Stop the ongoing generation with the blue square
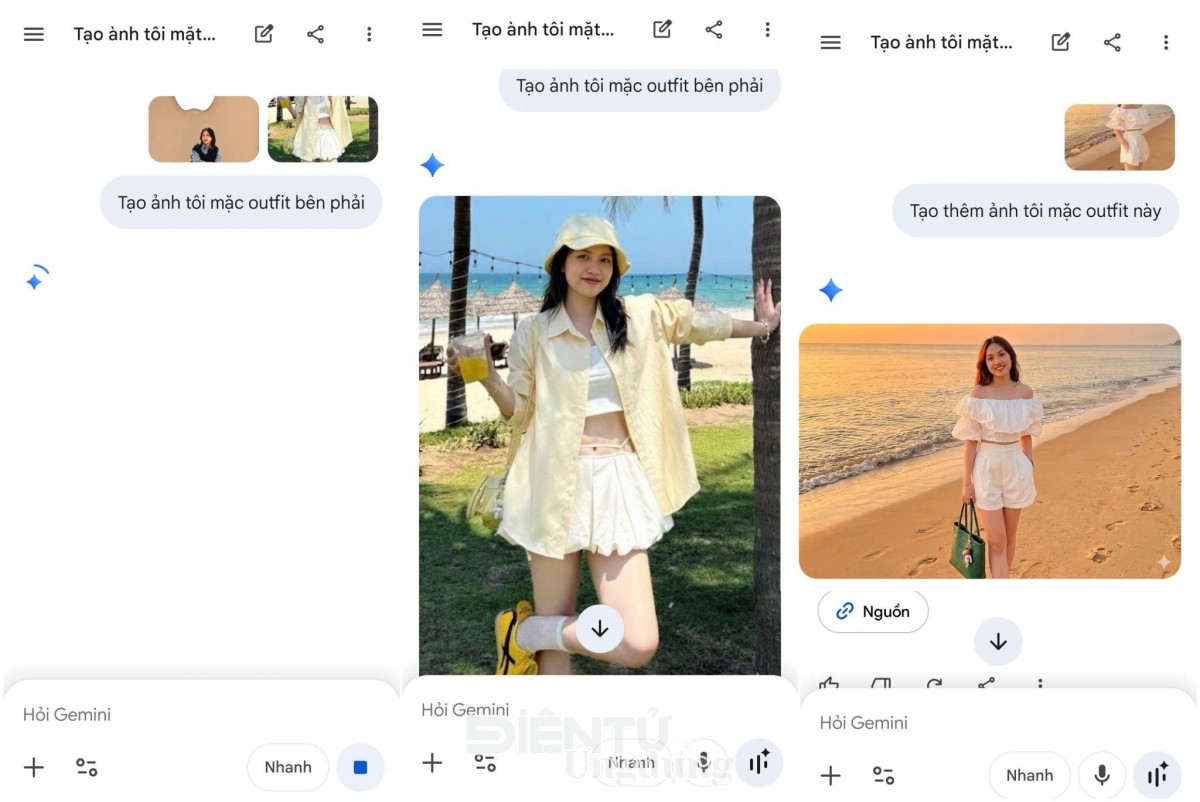The width and height of the screenshot is (1200, 802). coord(358,767)
